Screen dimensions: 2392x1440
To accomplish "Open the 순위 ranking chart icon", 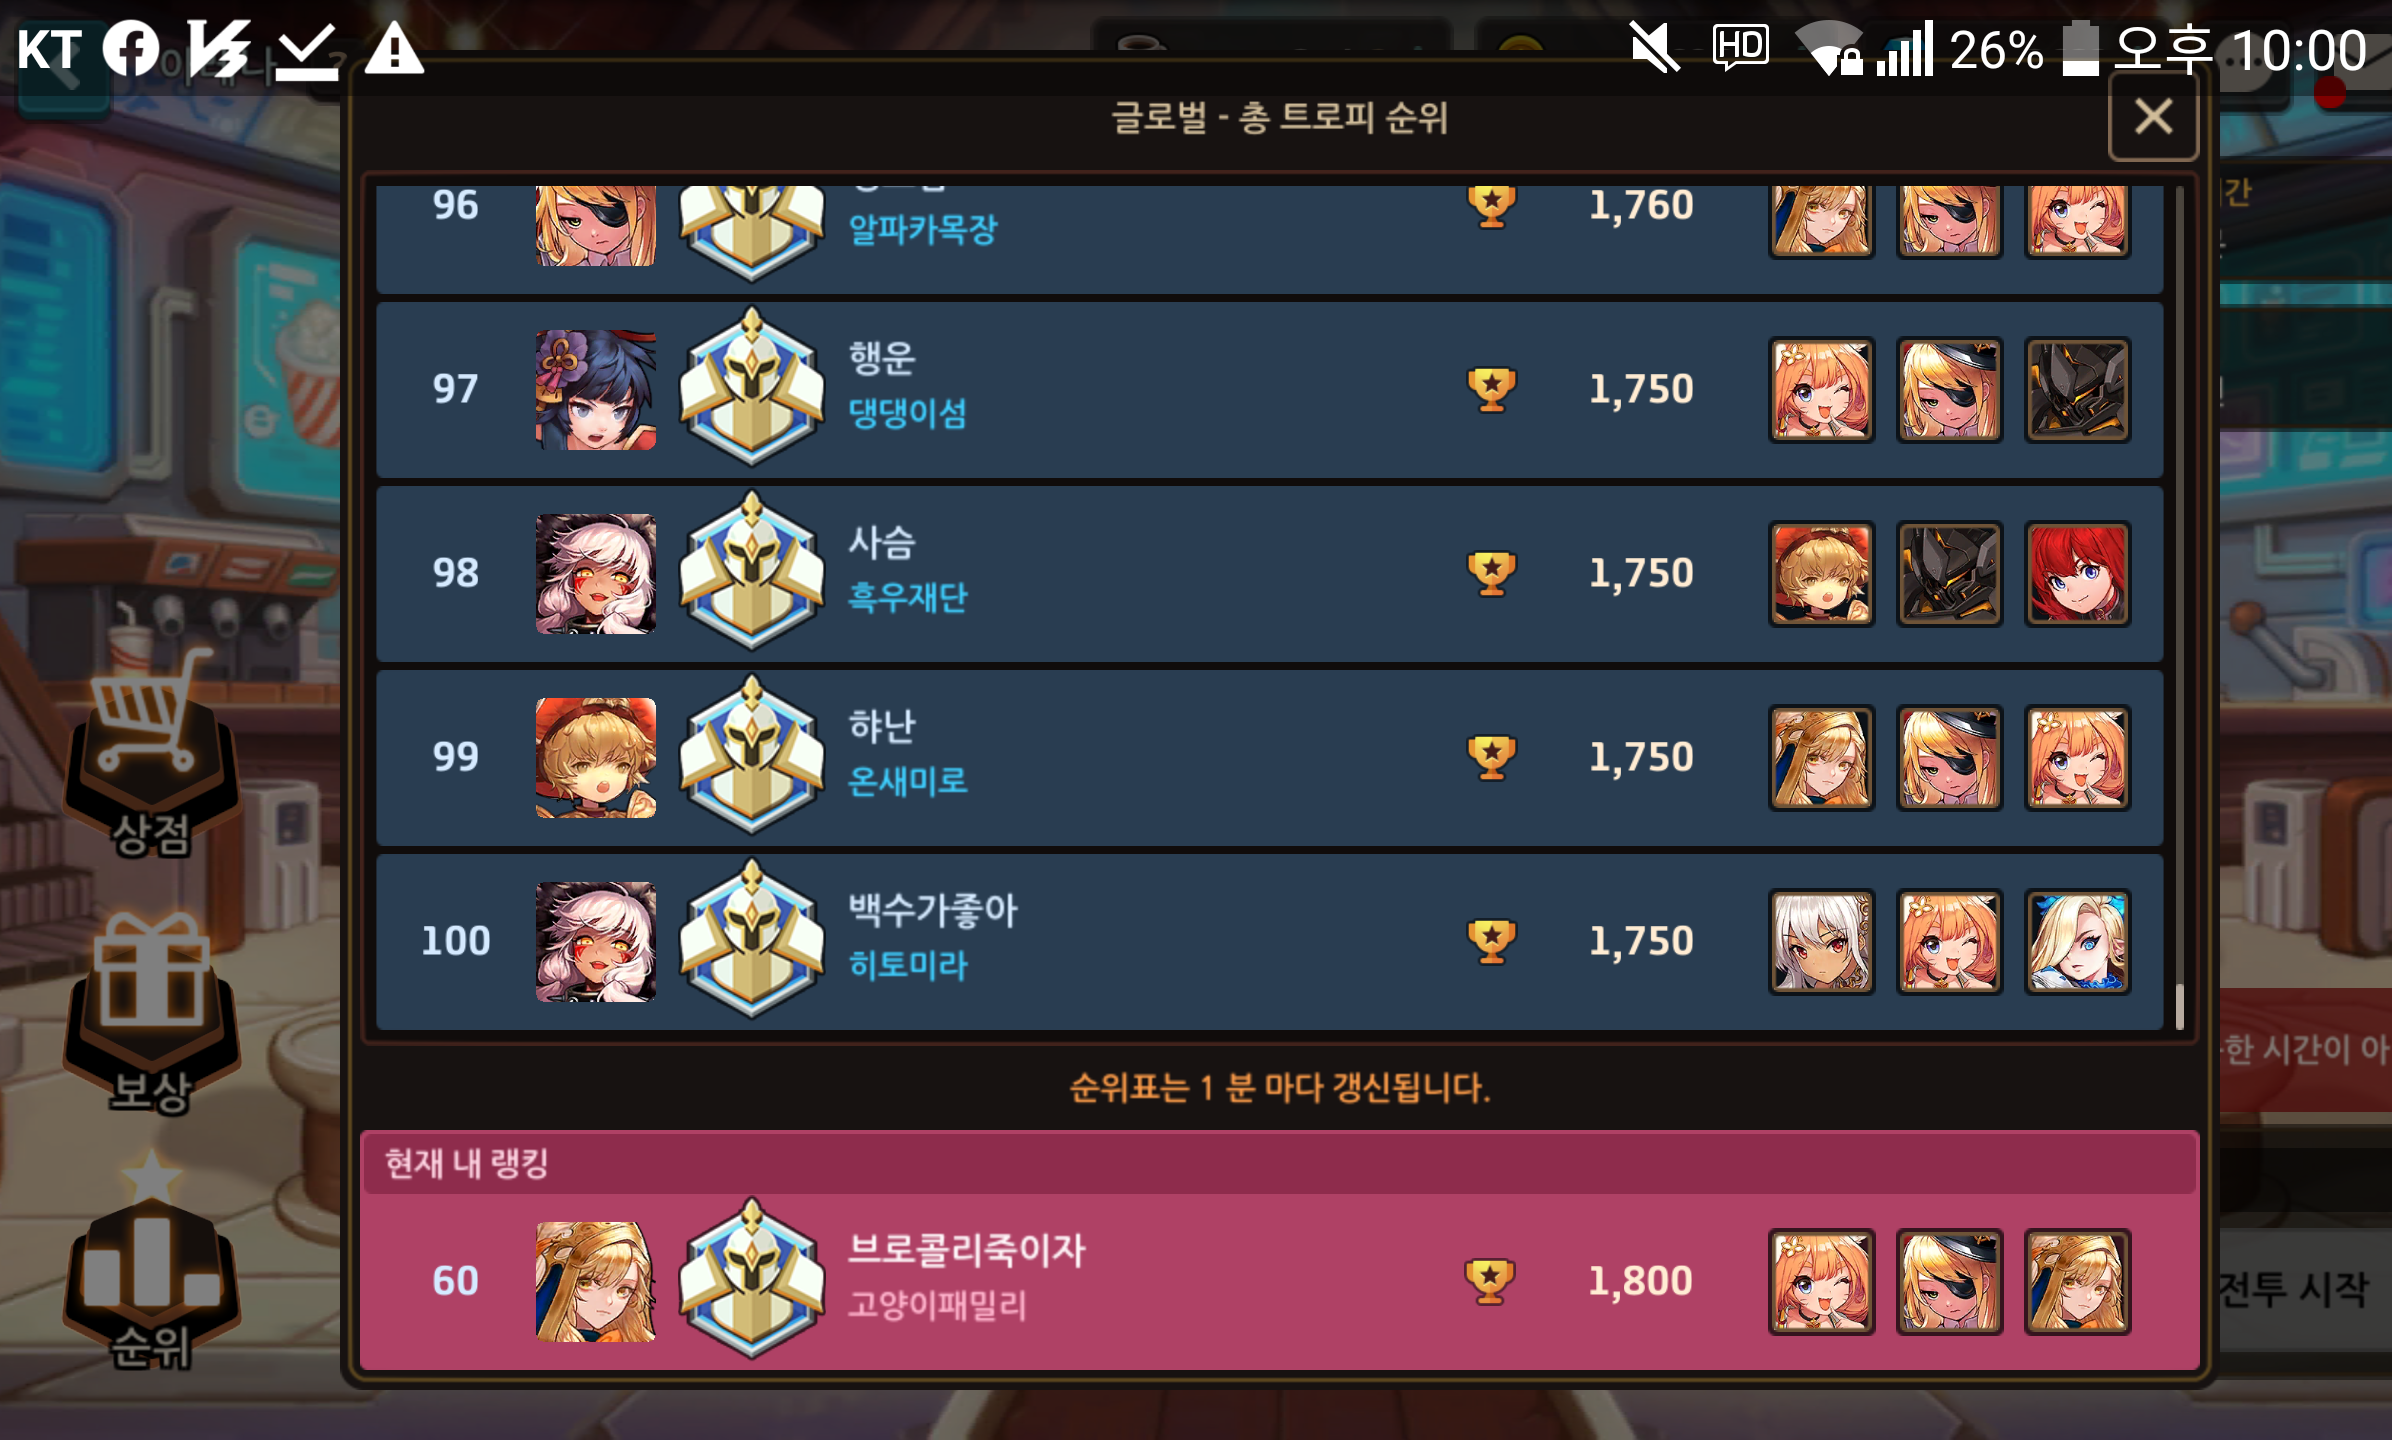I will (x=151, y=1268).
